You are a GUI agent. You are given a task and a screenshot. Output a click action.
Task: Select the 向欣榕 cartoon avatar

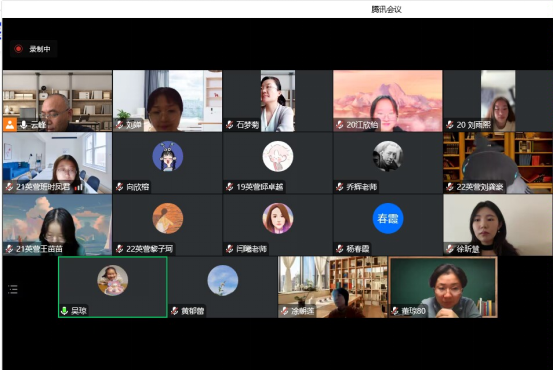(x=168, y=156)
